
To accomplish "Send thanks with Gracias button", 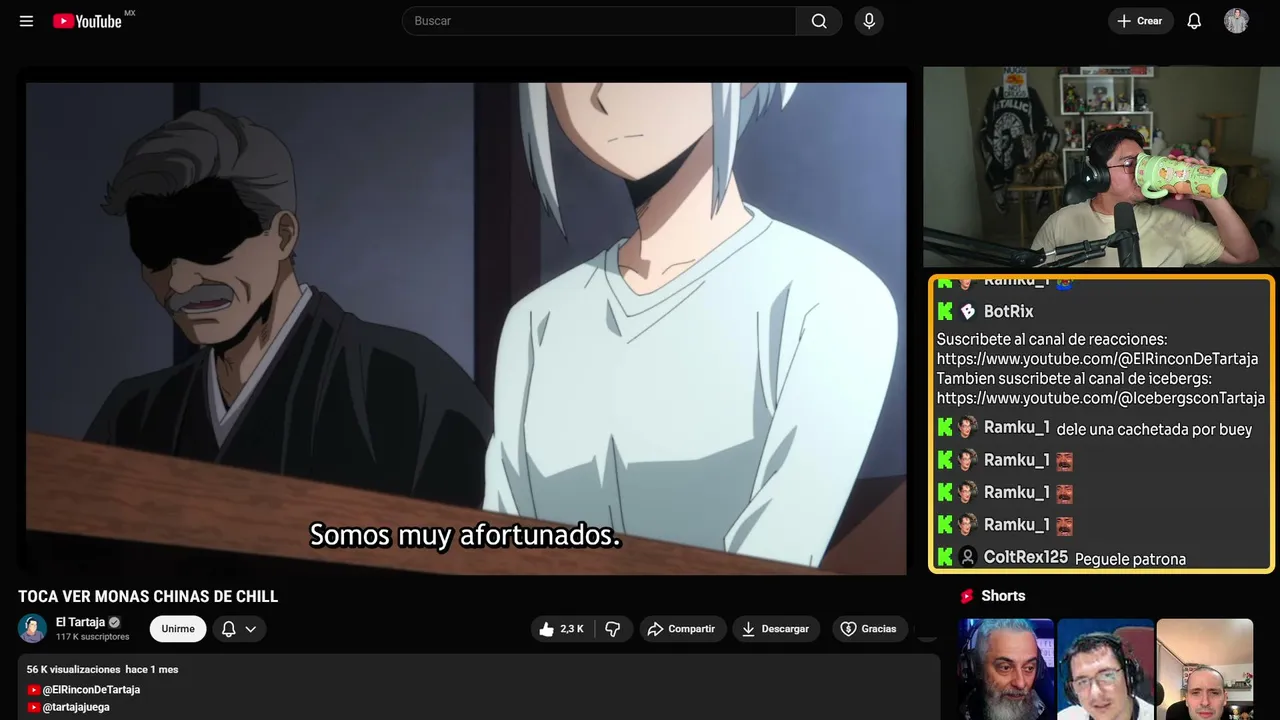I will pyautogui.click(x=869, y=629).
